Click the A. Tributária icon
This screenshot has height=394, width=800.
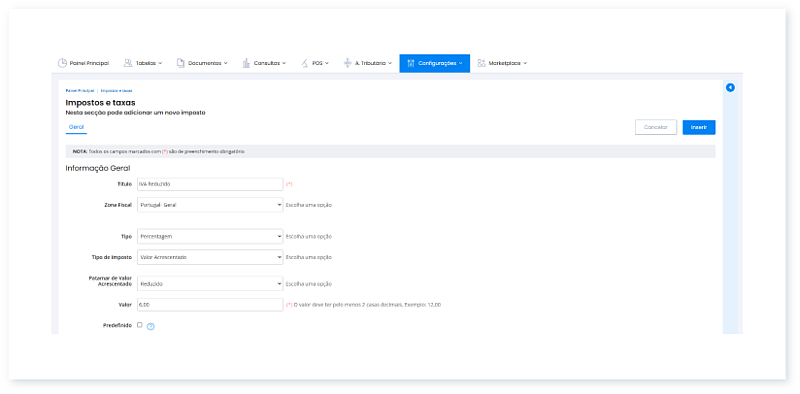coord(347,63)
